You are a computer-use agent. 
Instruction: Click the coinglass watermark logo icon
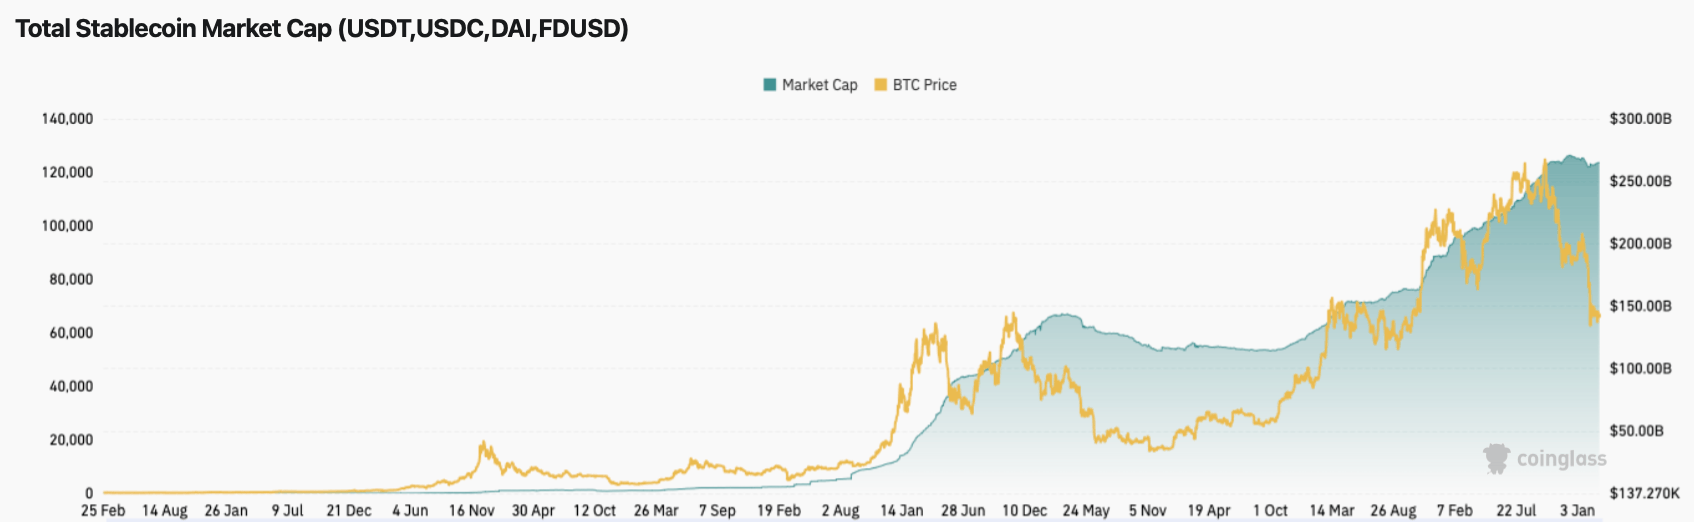coord(1497,459)
